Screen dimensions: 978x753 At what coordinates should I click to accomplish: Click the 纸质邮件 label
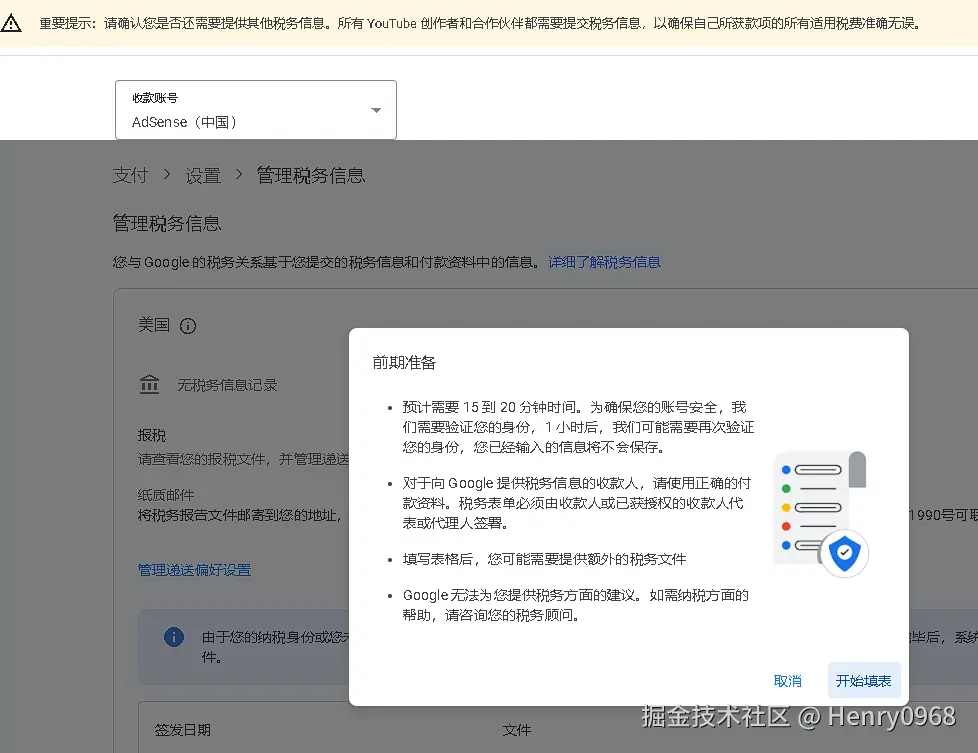(x=166, y=495)
